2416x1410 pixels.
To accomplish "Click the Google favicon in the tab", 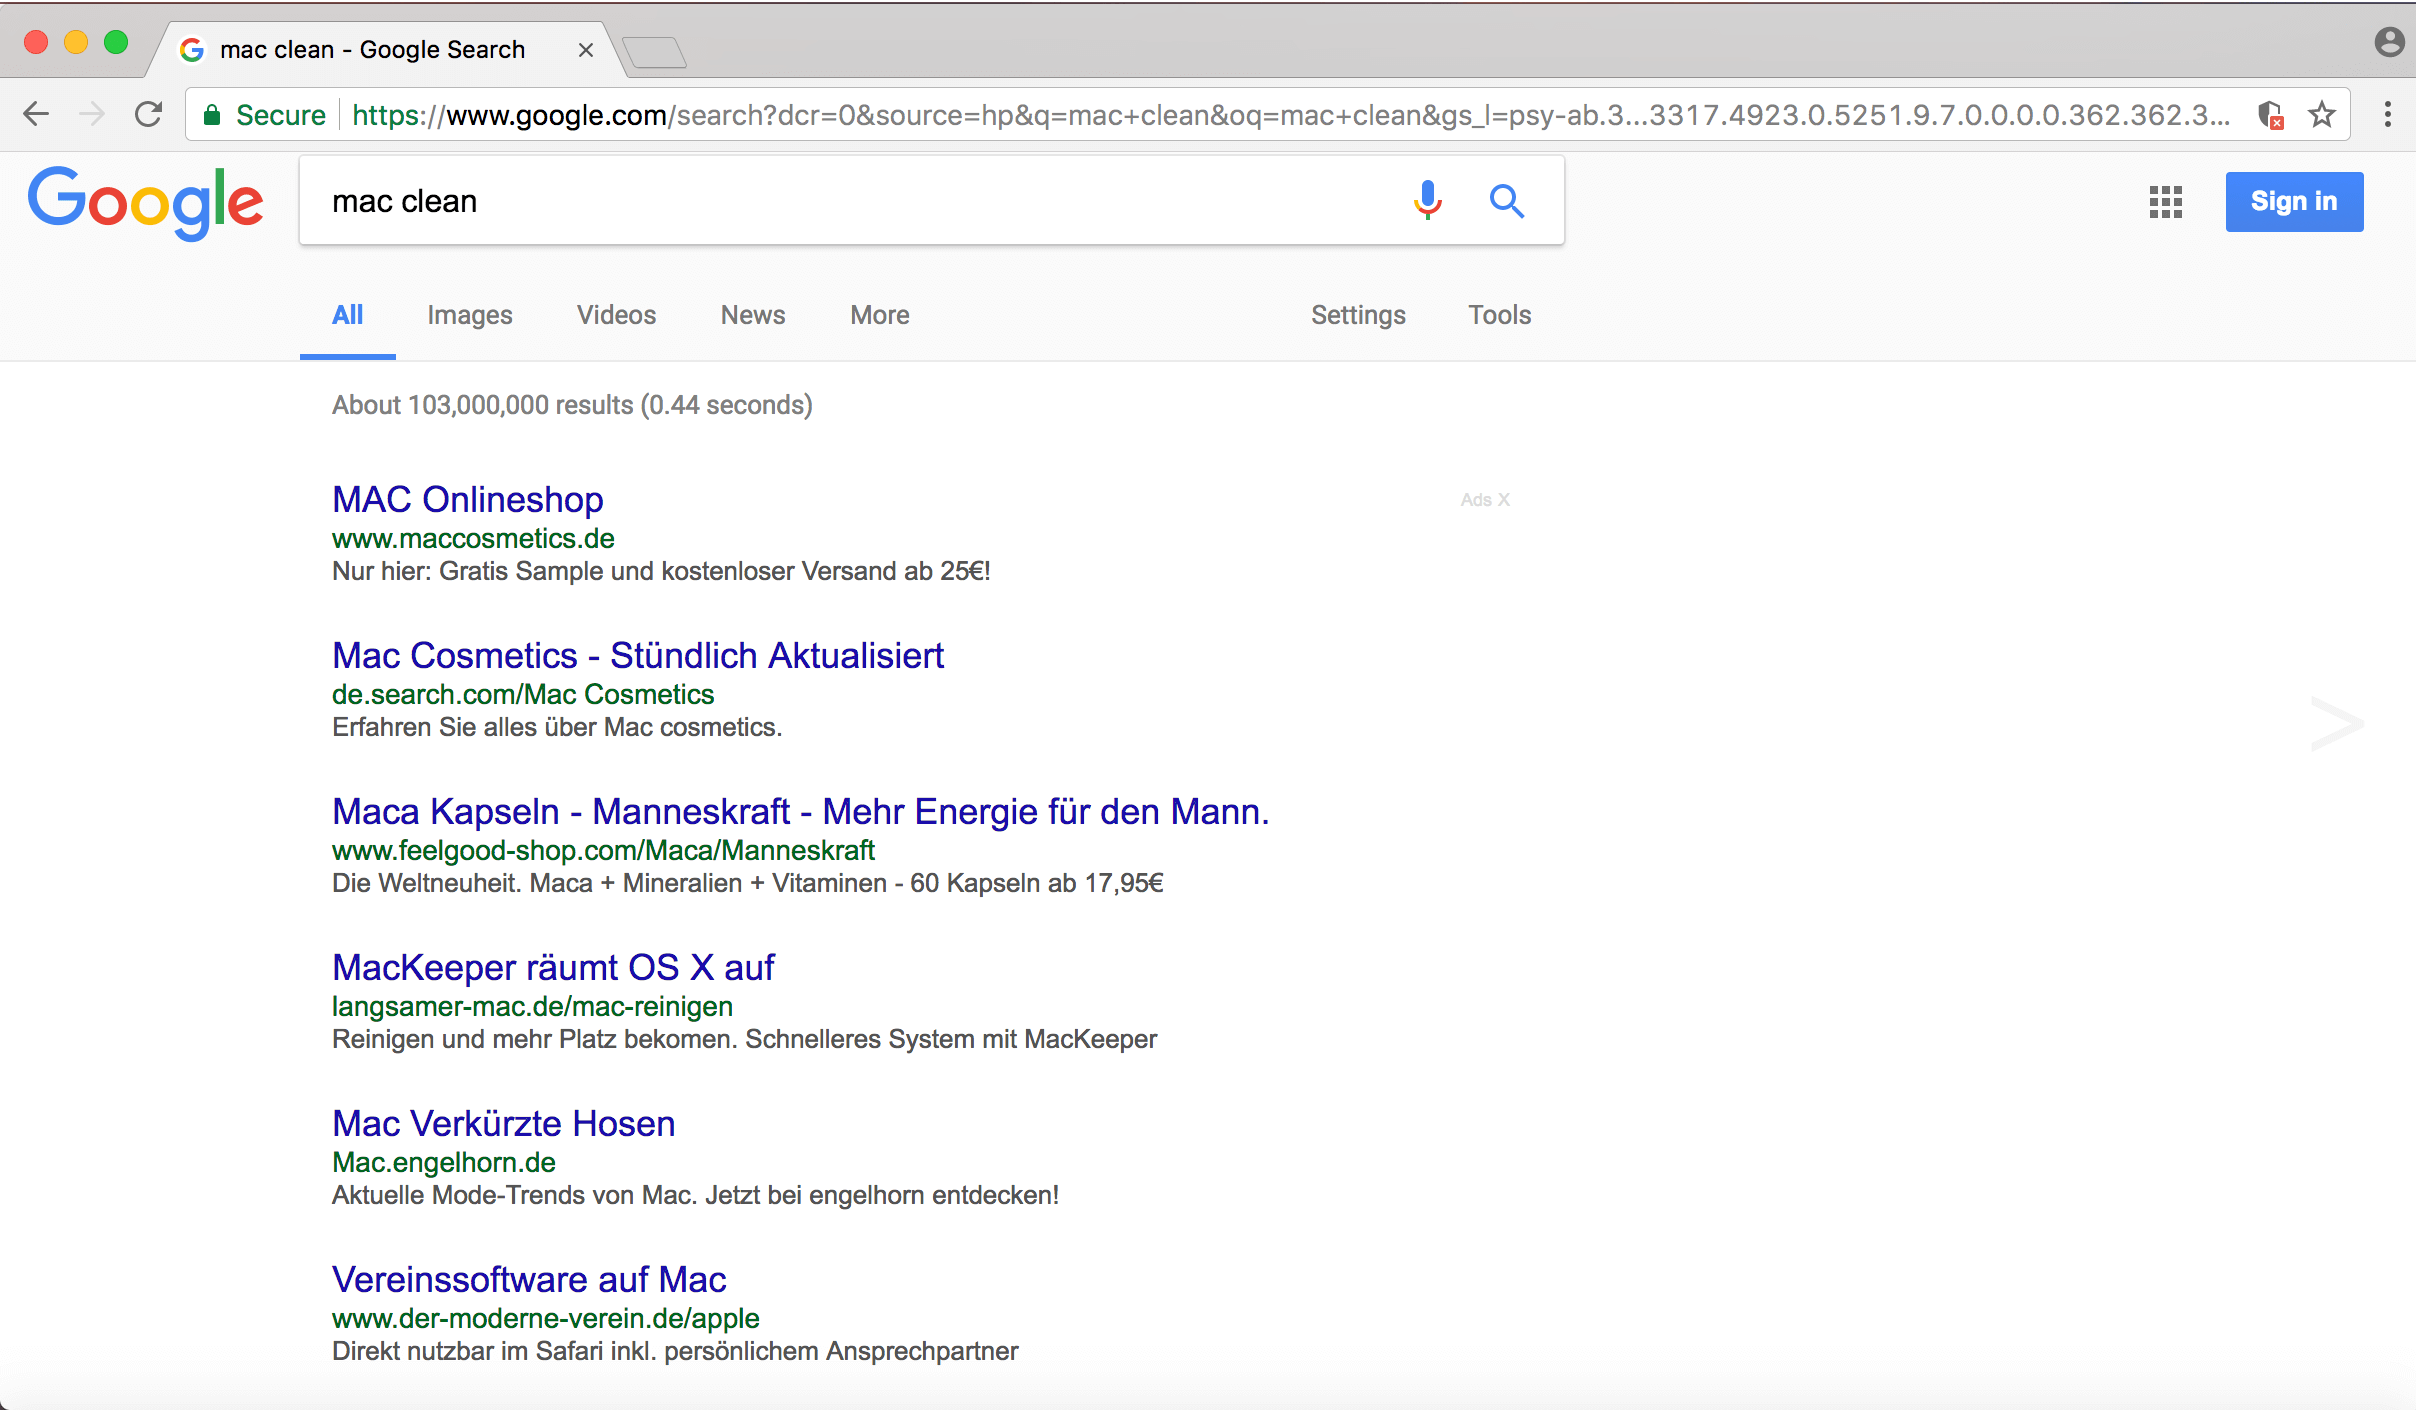I will 191,50.
